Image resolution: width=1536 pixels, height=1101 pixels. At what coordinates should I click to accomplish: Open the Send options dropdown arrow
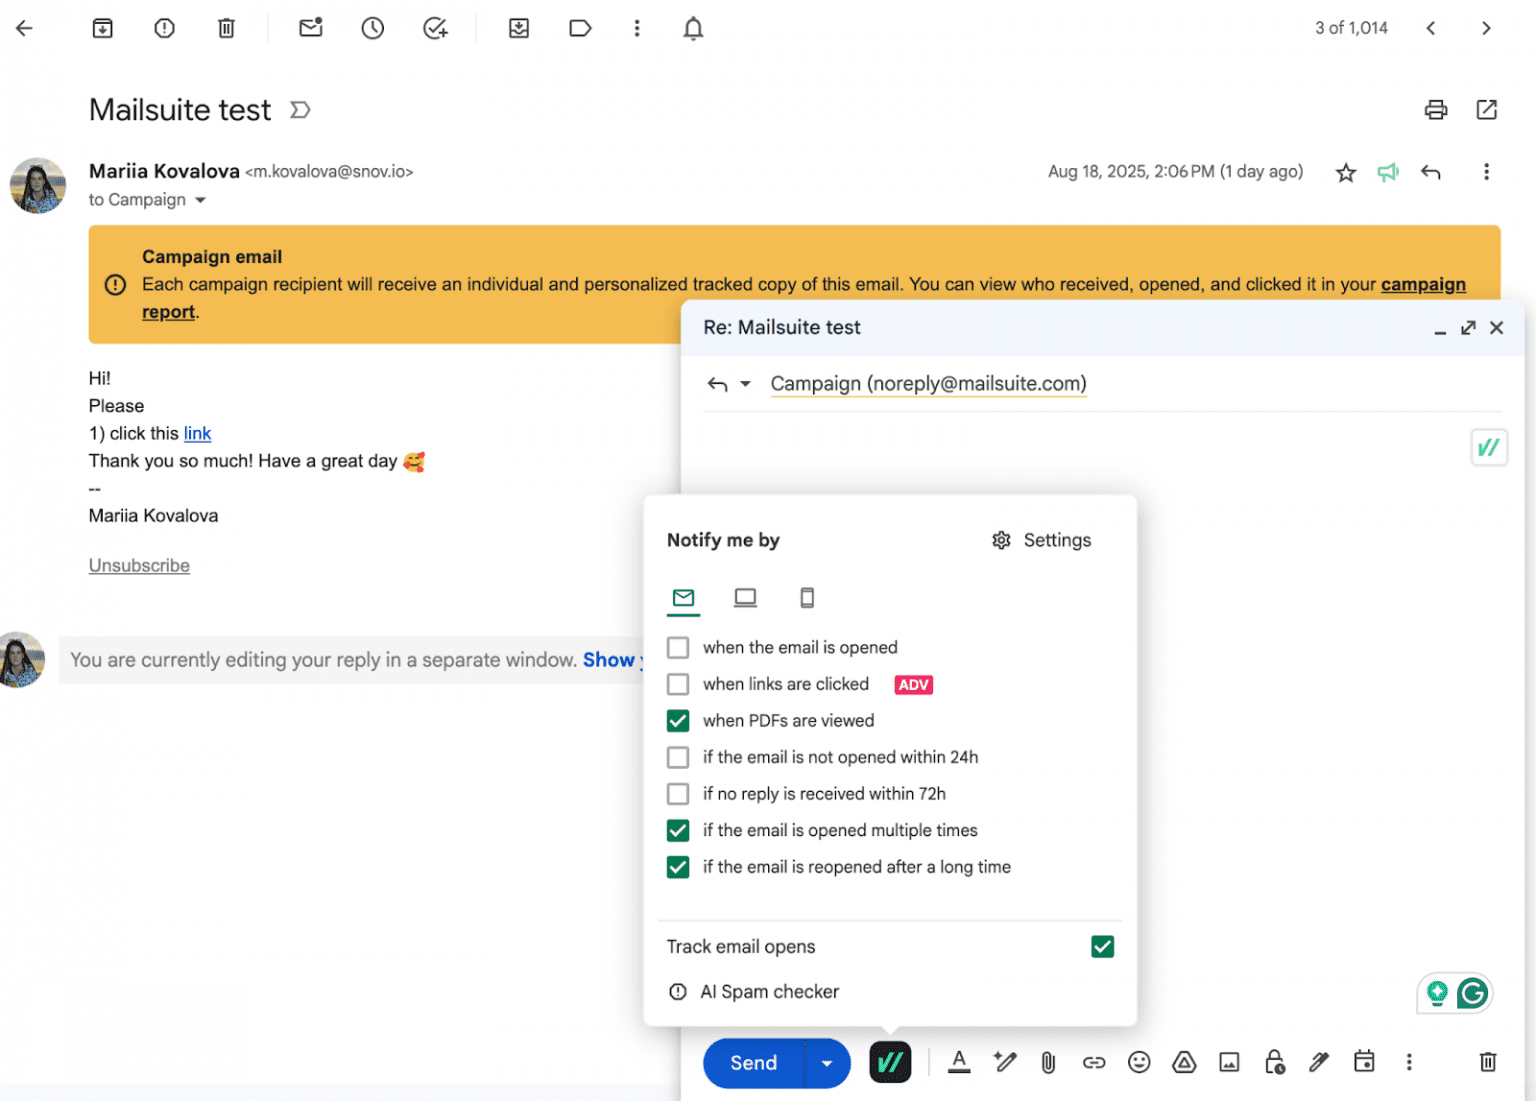(827, 1063)
